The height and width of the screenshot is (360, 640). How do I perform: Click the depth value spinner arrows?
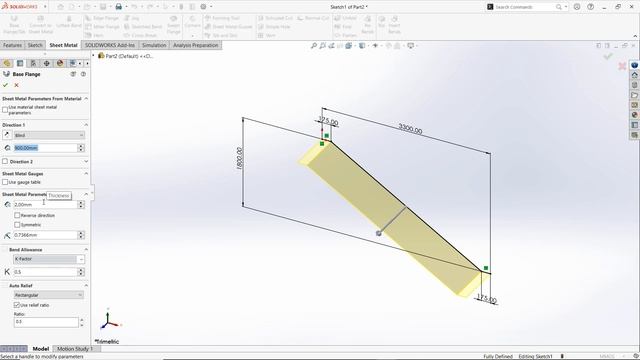coord(81,148)
